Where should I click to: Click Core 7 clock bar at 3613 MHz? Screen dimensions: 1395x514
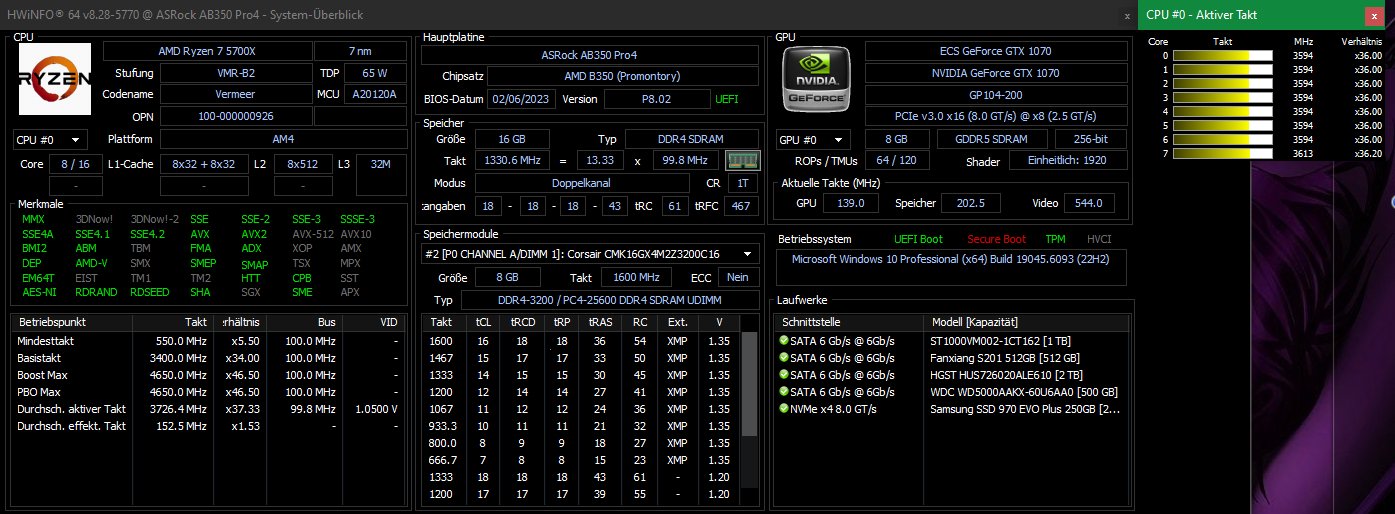tap(1222, 153)
